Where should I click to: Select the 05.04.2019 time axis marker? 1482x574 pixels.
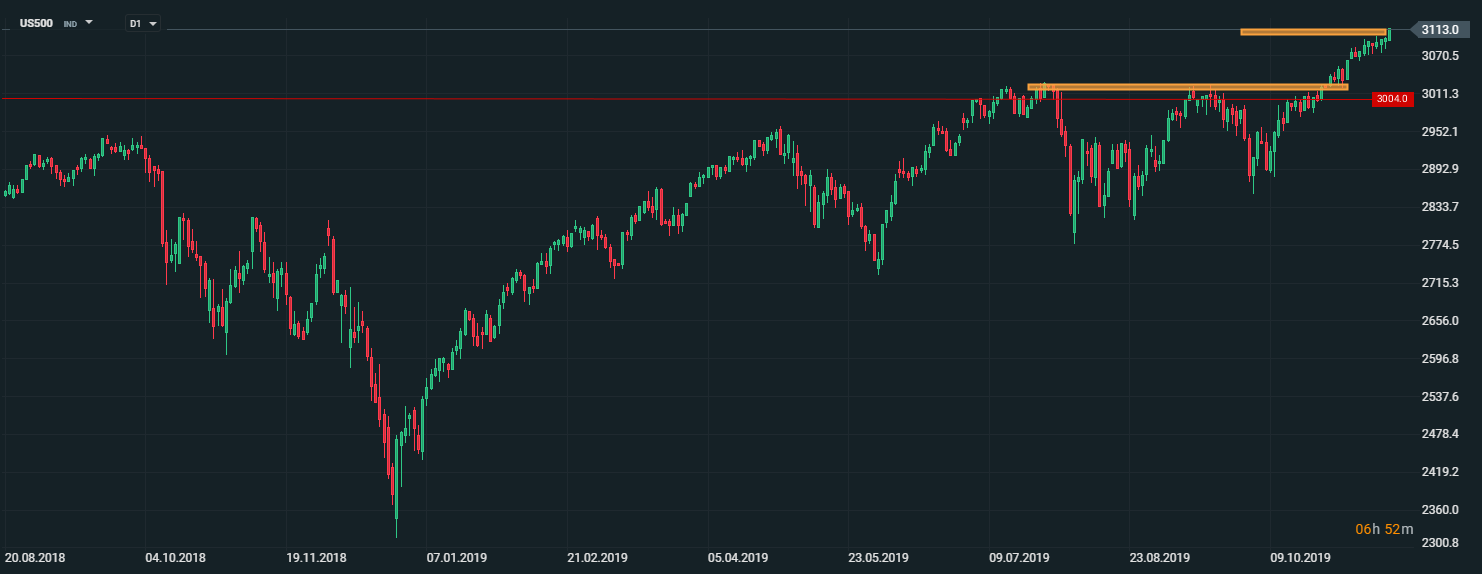[738, 557]
